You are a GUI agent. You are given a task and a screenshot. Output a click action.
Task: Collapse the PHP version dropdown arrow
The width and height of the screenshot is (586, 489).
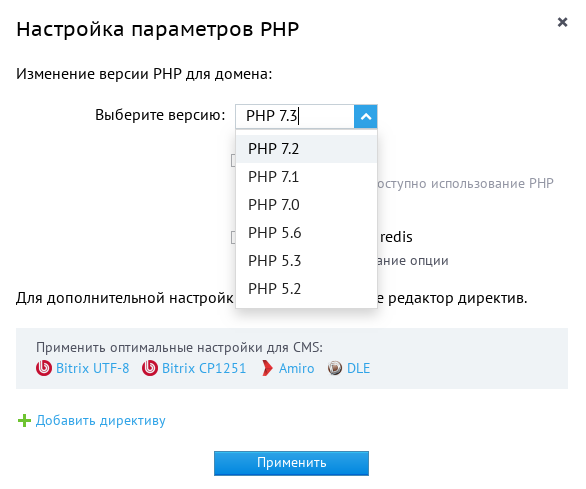tap(366, 117)
